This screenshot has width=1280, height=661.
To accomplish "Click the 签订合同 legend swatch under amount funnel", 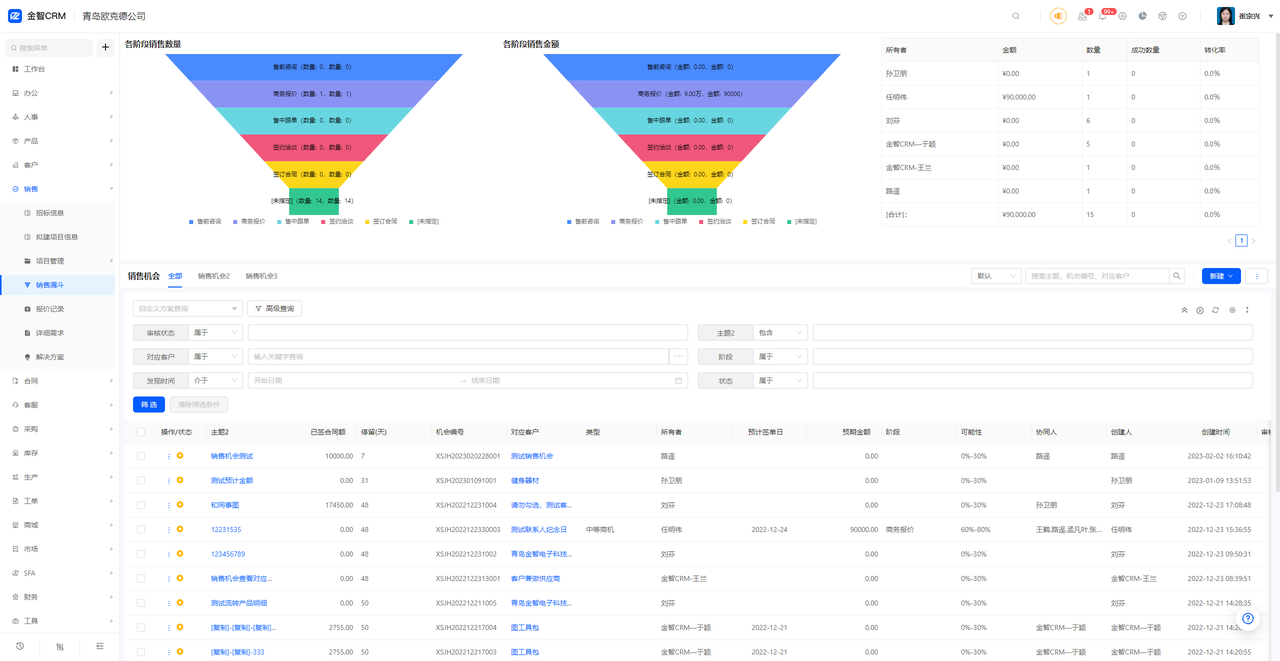I will pos(745,221).
